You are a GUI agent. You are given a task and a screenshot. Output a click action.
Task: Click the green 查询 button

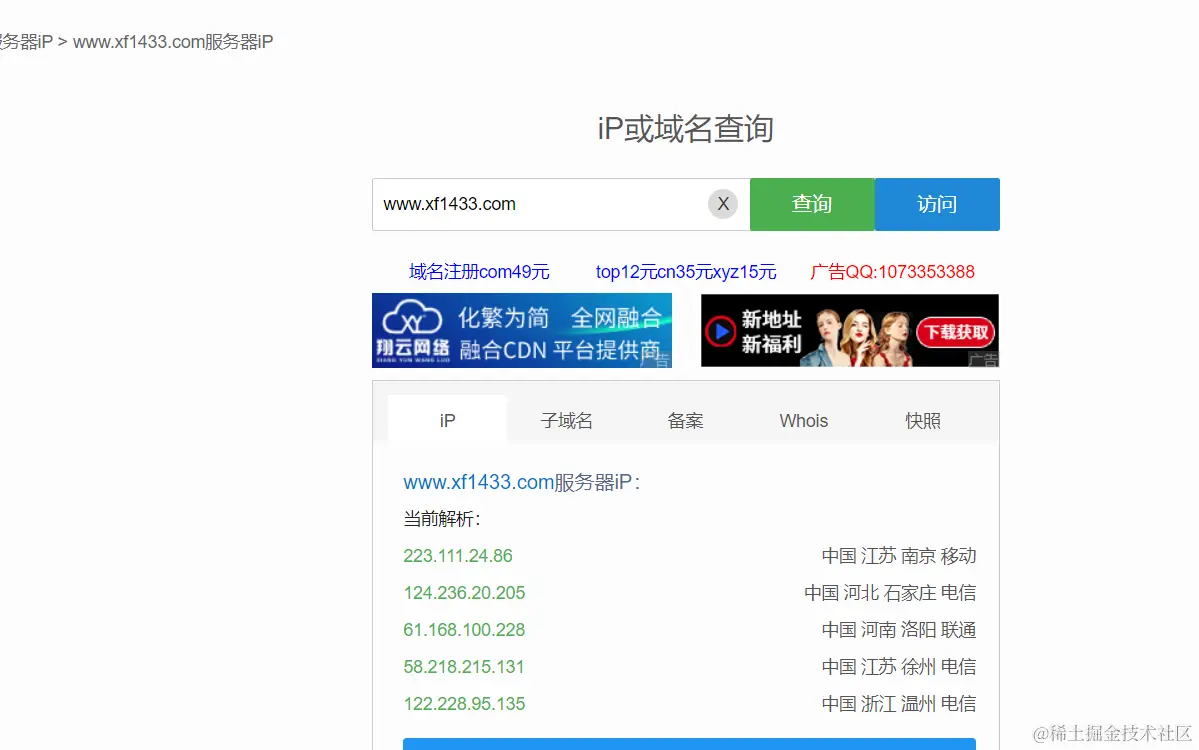coord(812,204)
